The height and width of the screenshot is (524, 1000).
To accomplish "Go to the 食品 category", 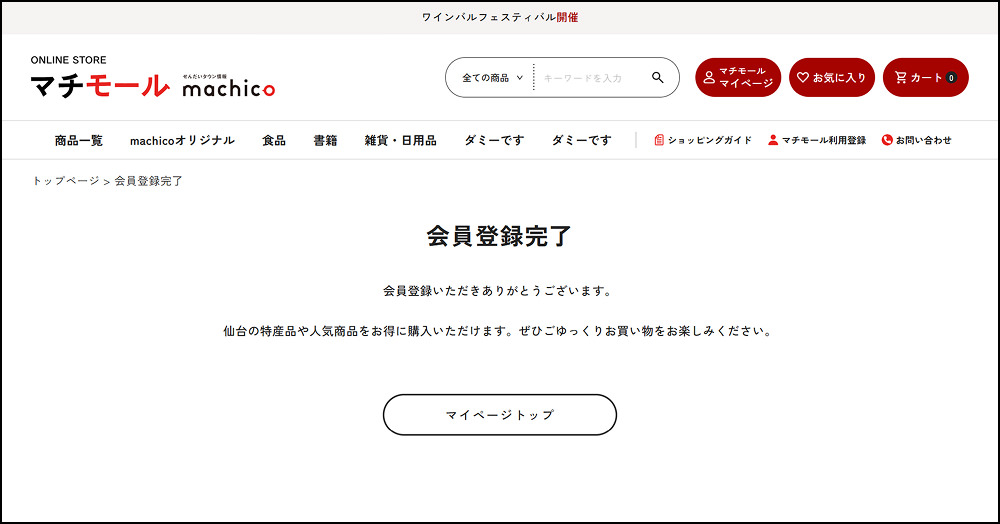I will point(274,141).
